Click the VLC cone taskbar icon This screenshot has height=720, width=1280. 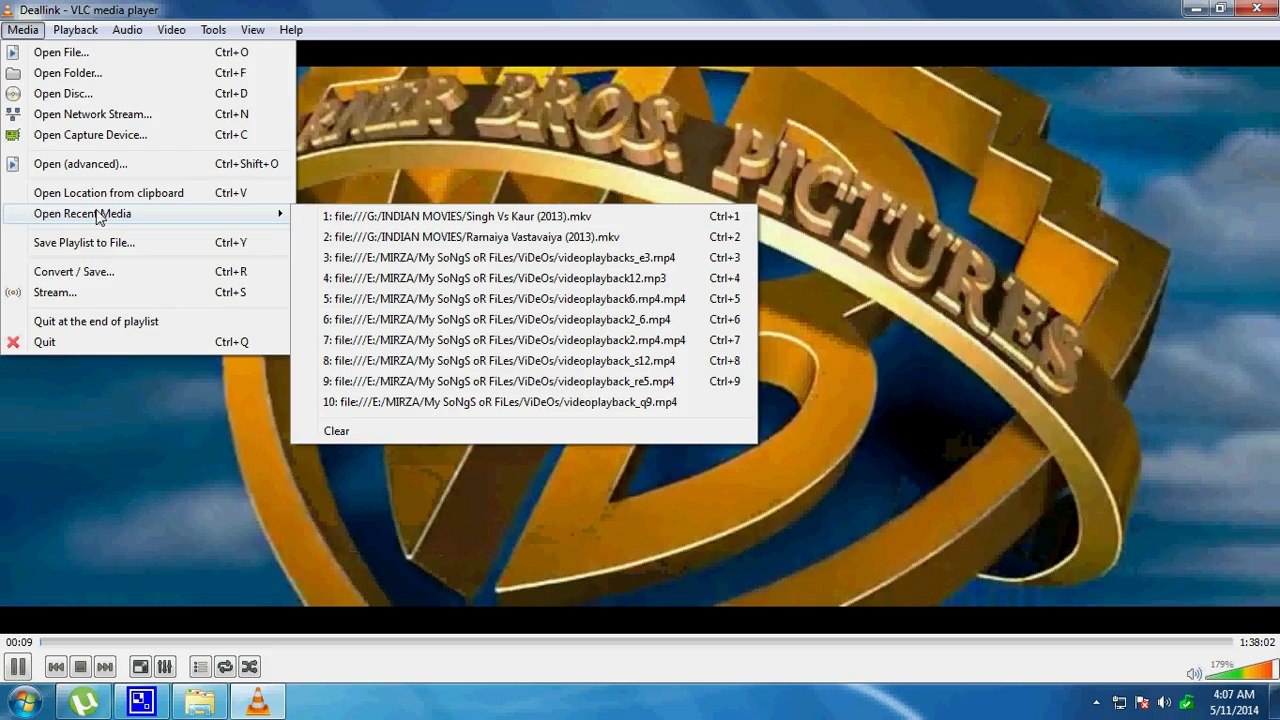(x=257, y=702)
